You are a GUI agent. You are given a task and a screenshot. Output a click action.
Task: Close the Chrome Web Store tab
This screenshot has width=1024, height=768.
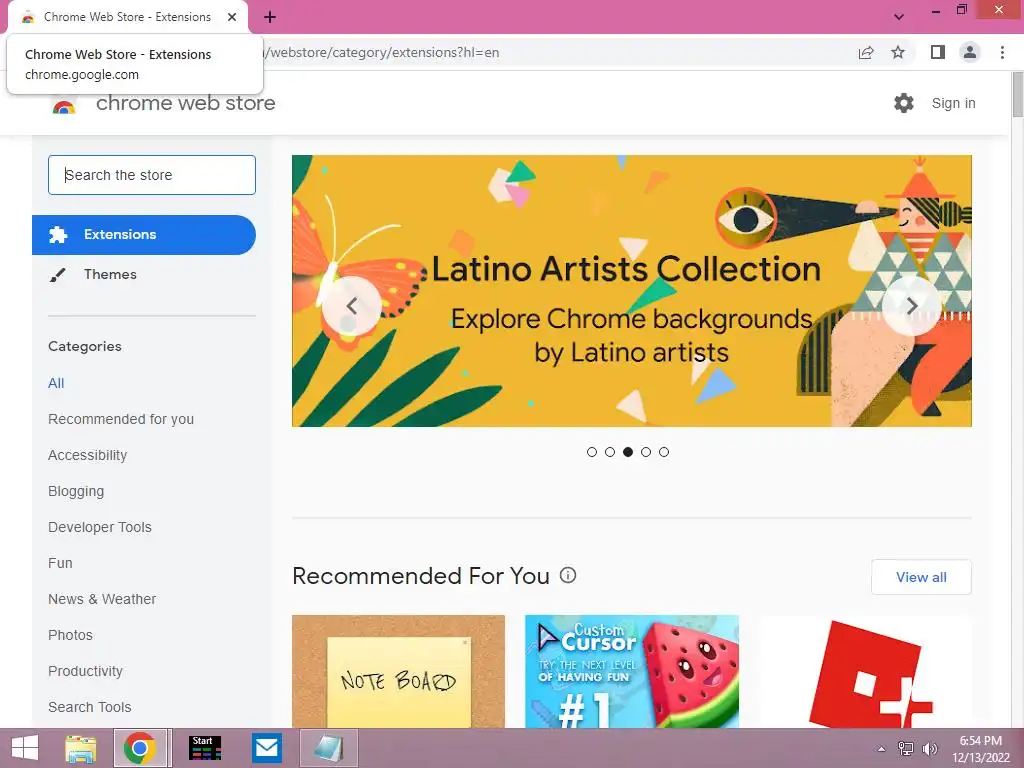[232, 17]
